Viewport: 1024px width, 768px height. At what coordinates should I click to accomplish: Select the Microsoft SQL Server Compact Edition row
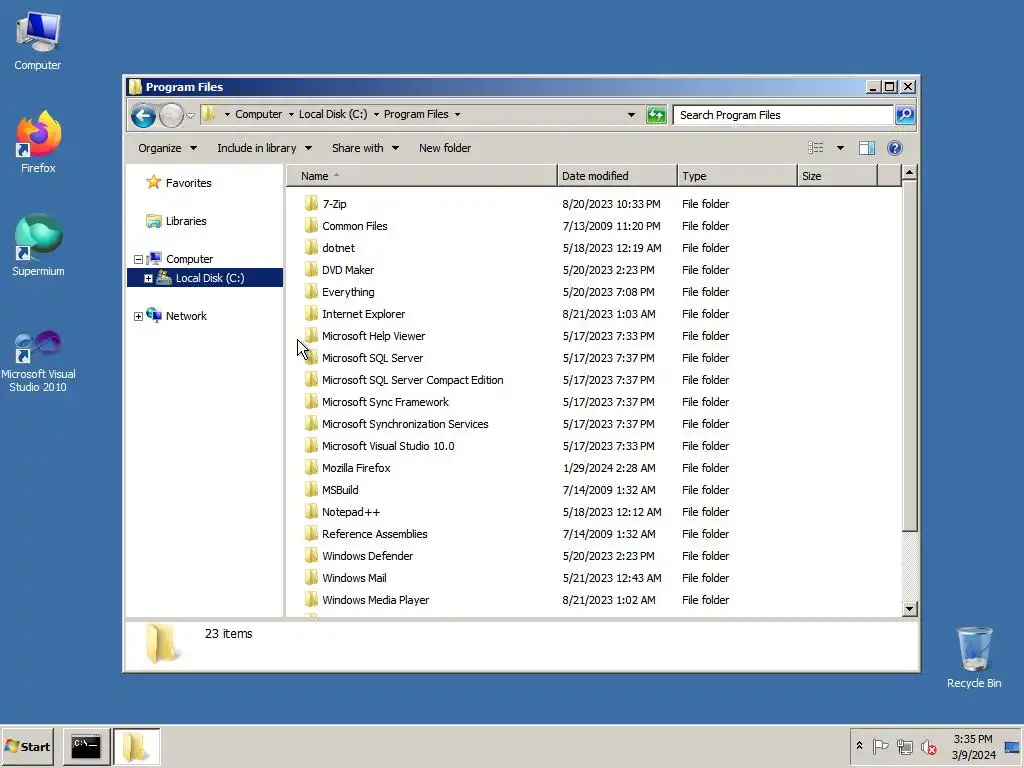[x=593, y=380]
